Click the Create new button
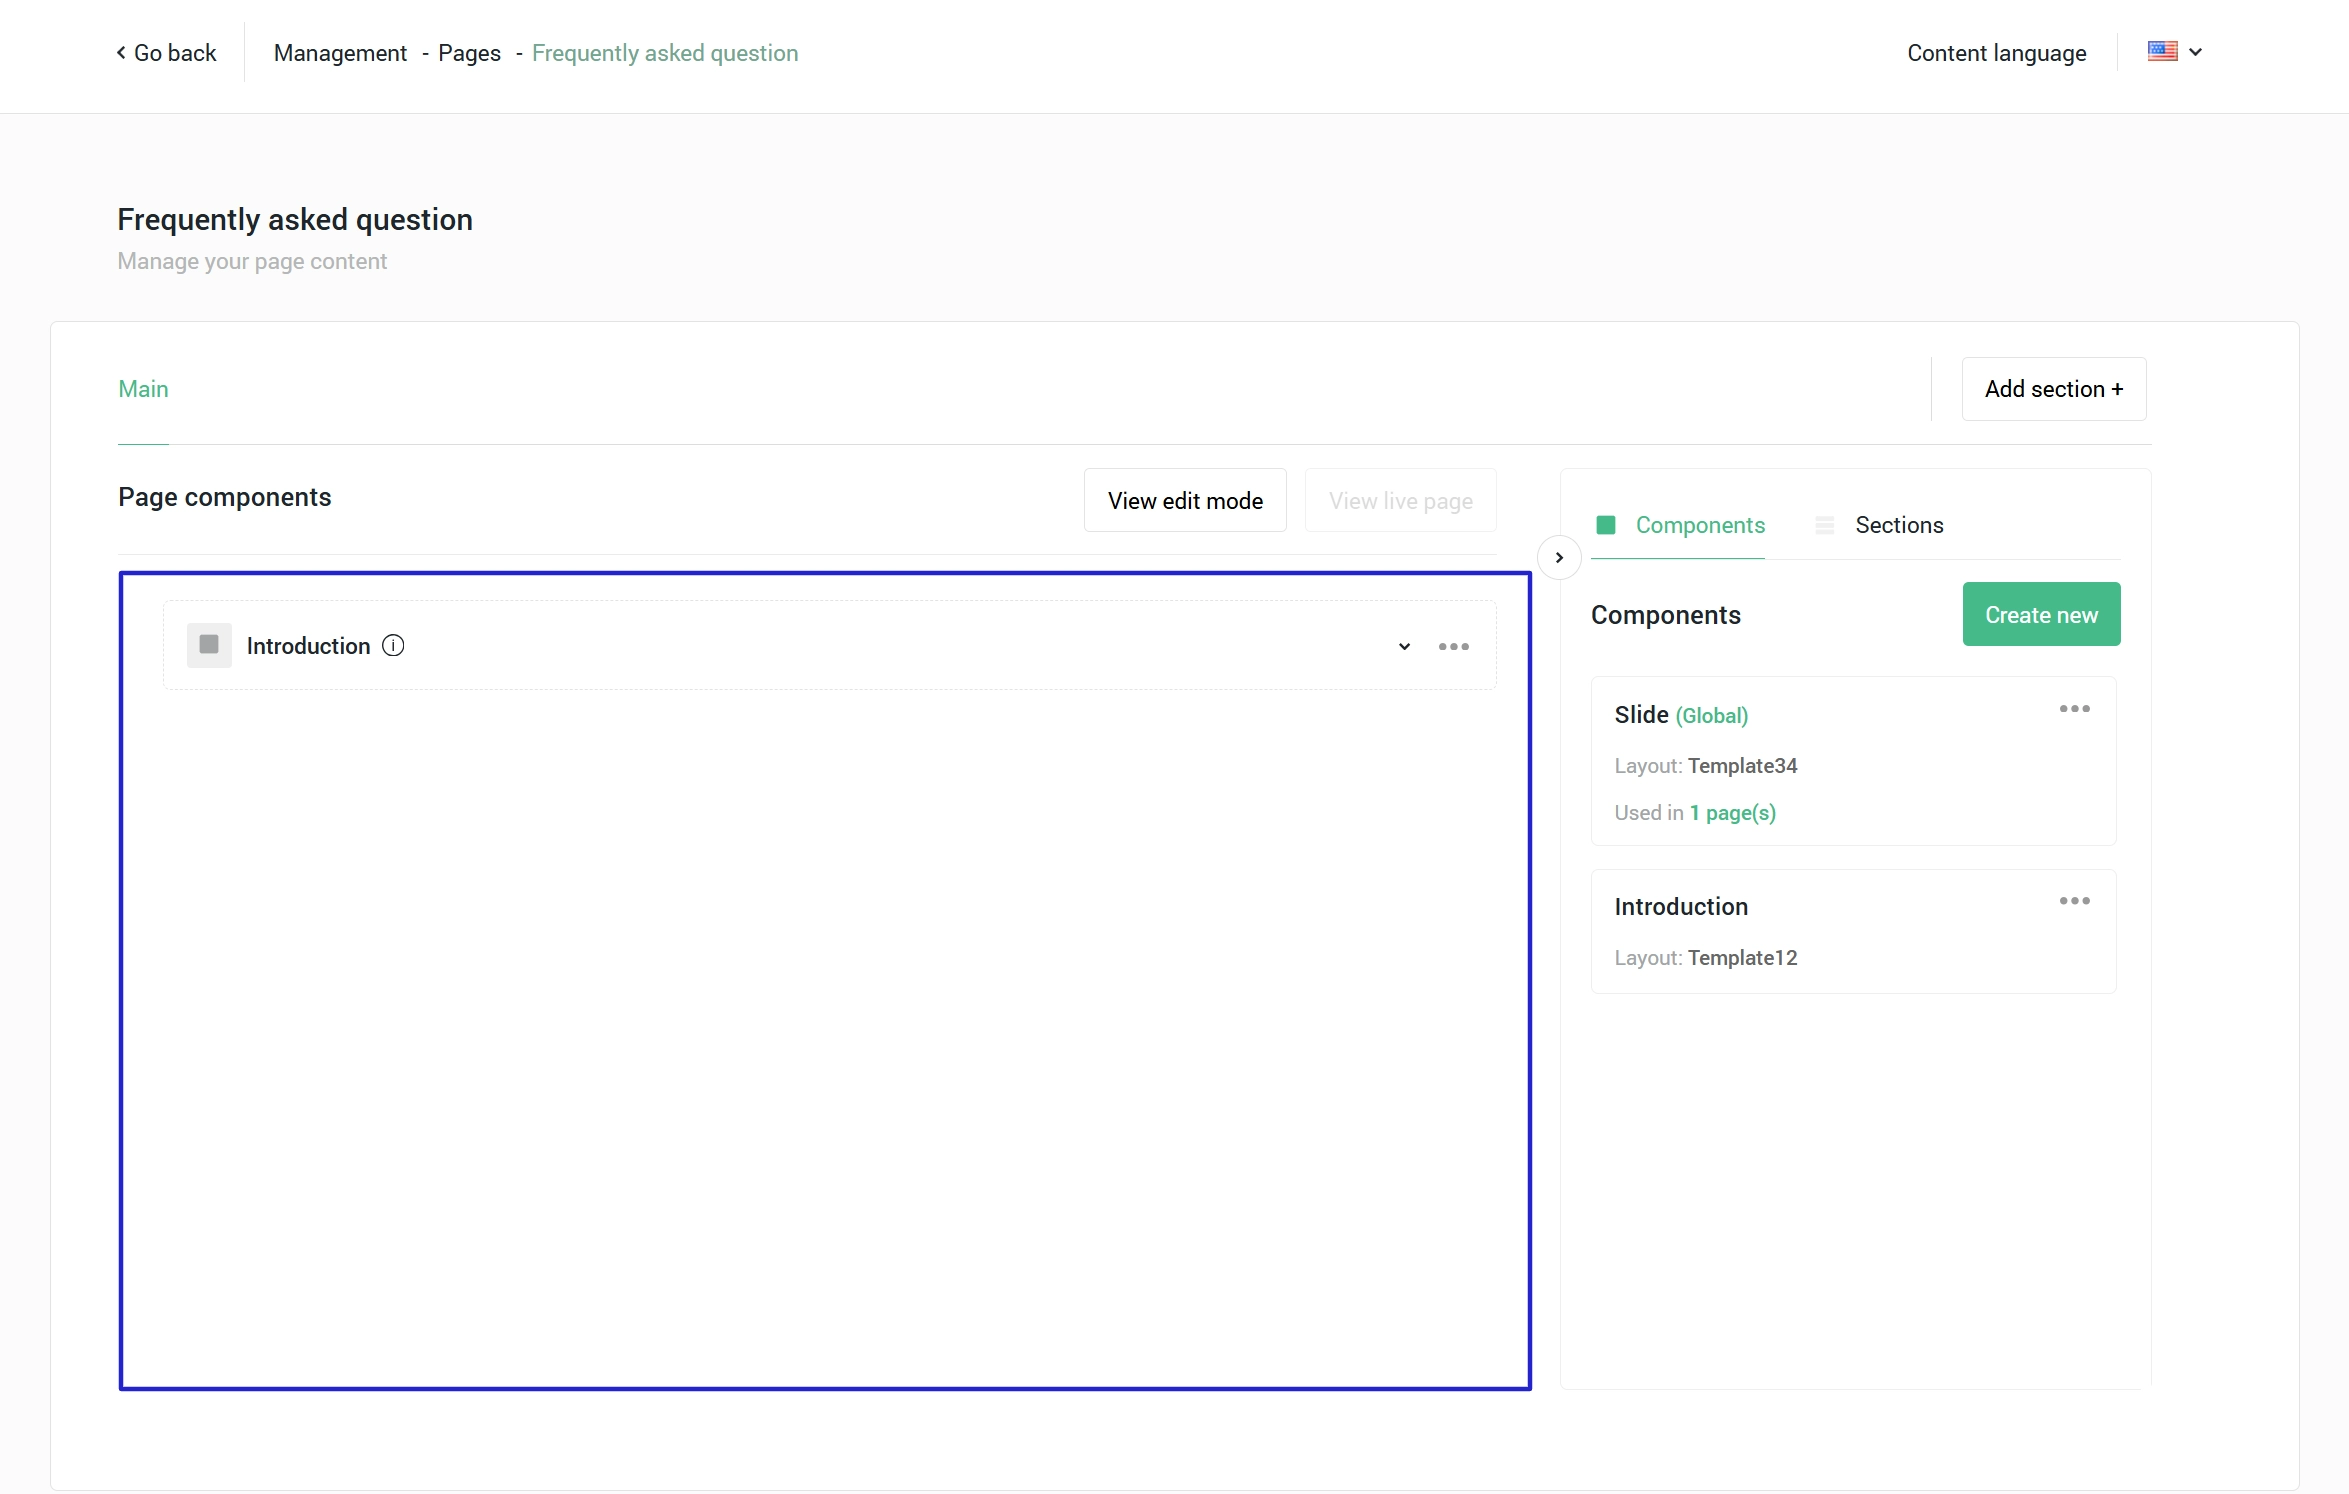The image size is (2349, 1494). pyautogui.click(x=2041, y=615)
